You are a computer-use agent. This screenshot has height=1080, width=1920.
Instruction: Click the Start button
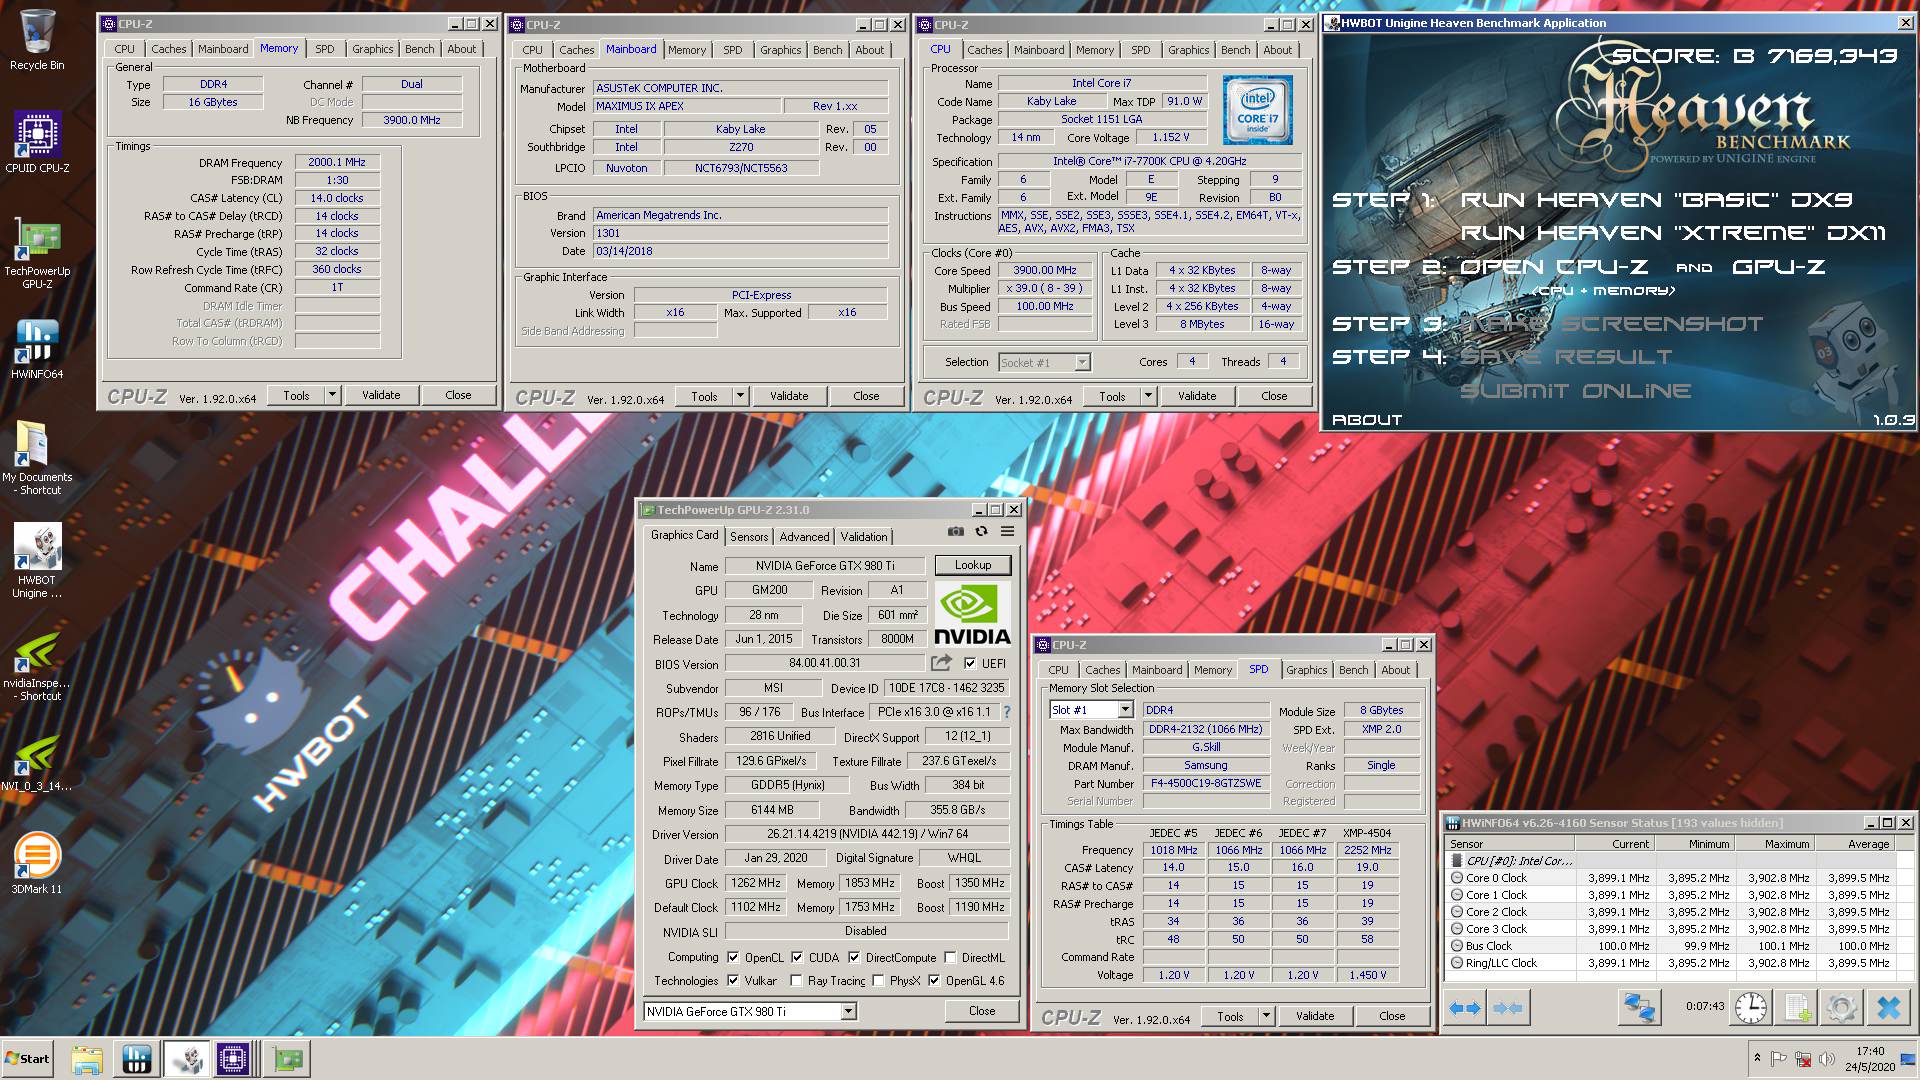[27, 1059]
